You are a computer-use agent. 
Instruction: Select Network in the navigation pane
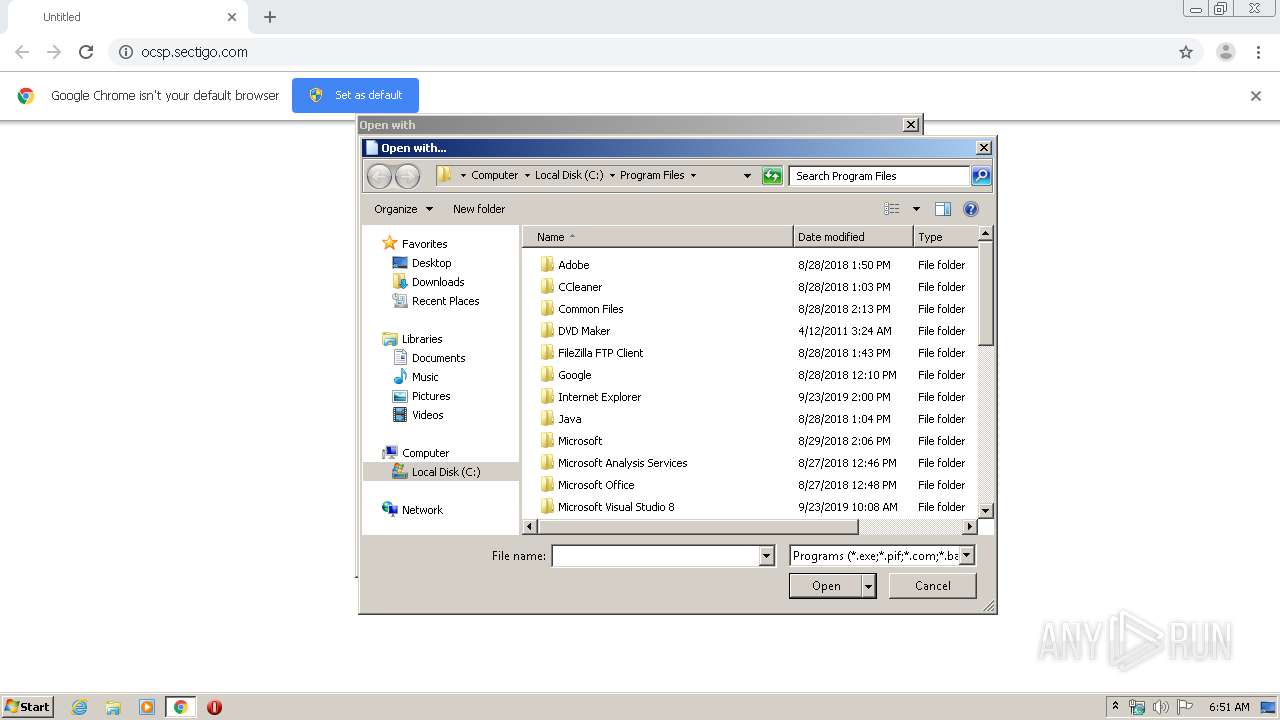422,510
